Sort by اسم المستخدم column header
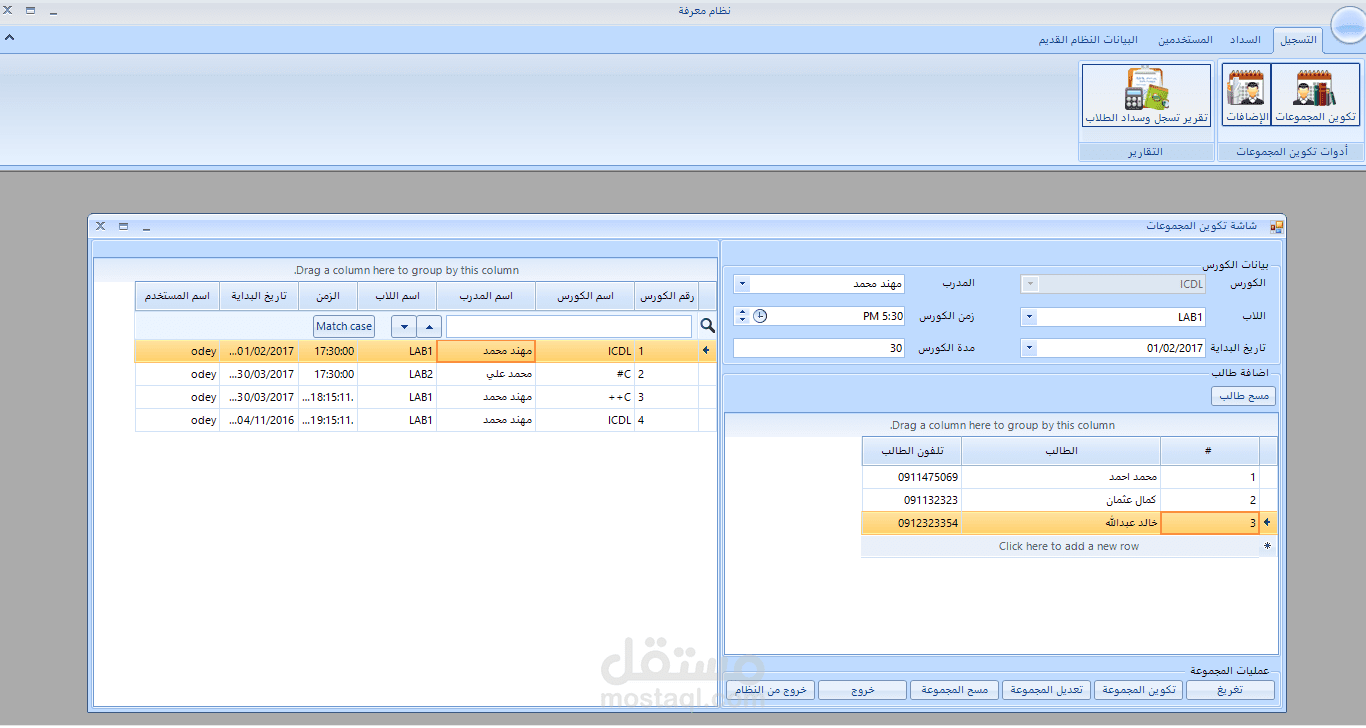1366x728 pixels. (x=177, y=296)
